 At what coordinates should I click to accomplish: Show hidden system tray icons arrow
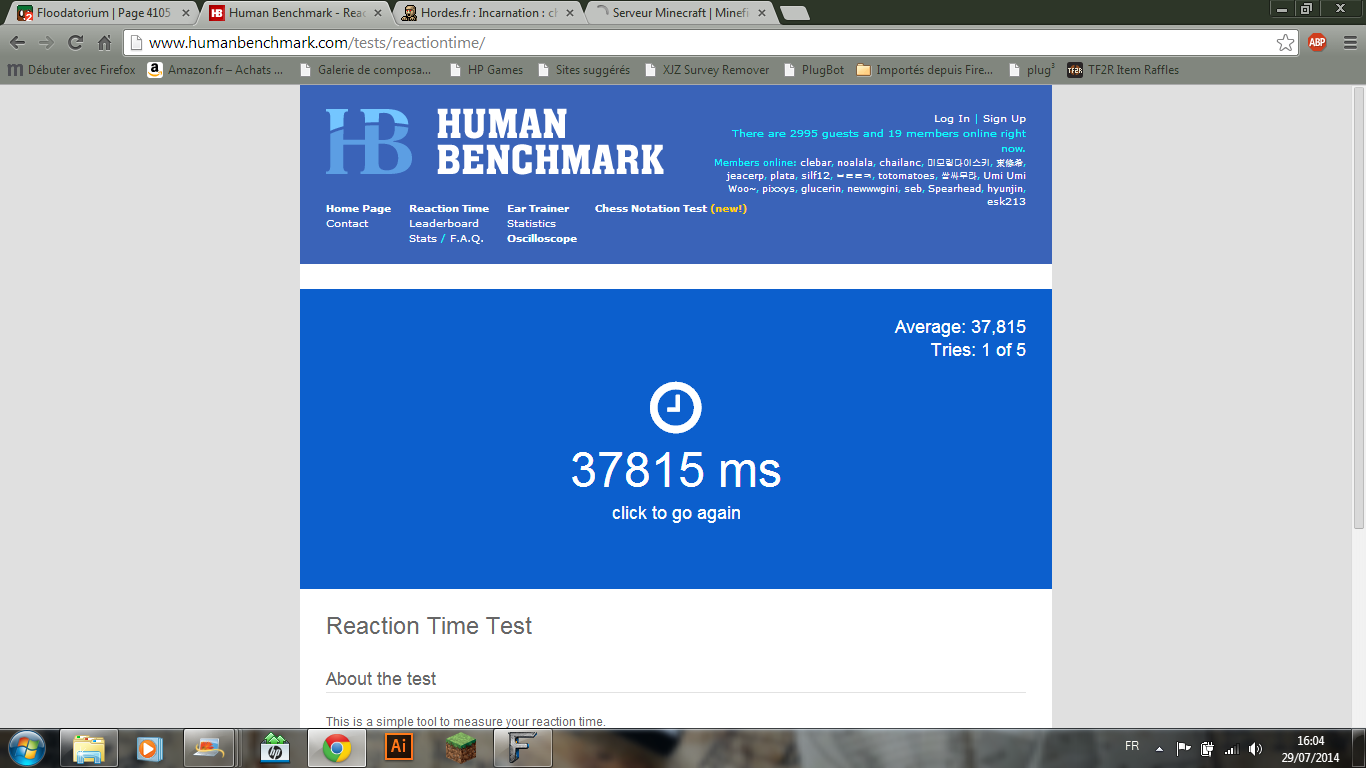[x=1159, y=748]
